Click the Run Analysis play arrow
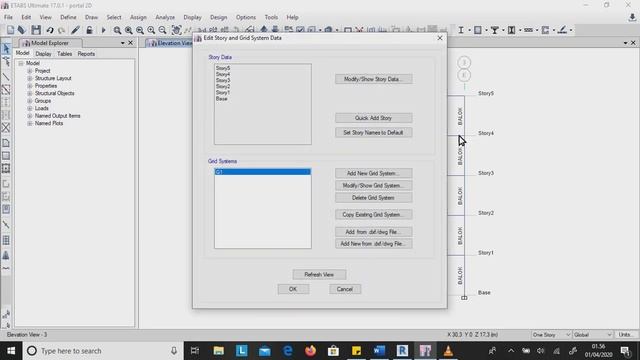 tap(103, 30)
